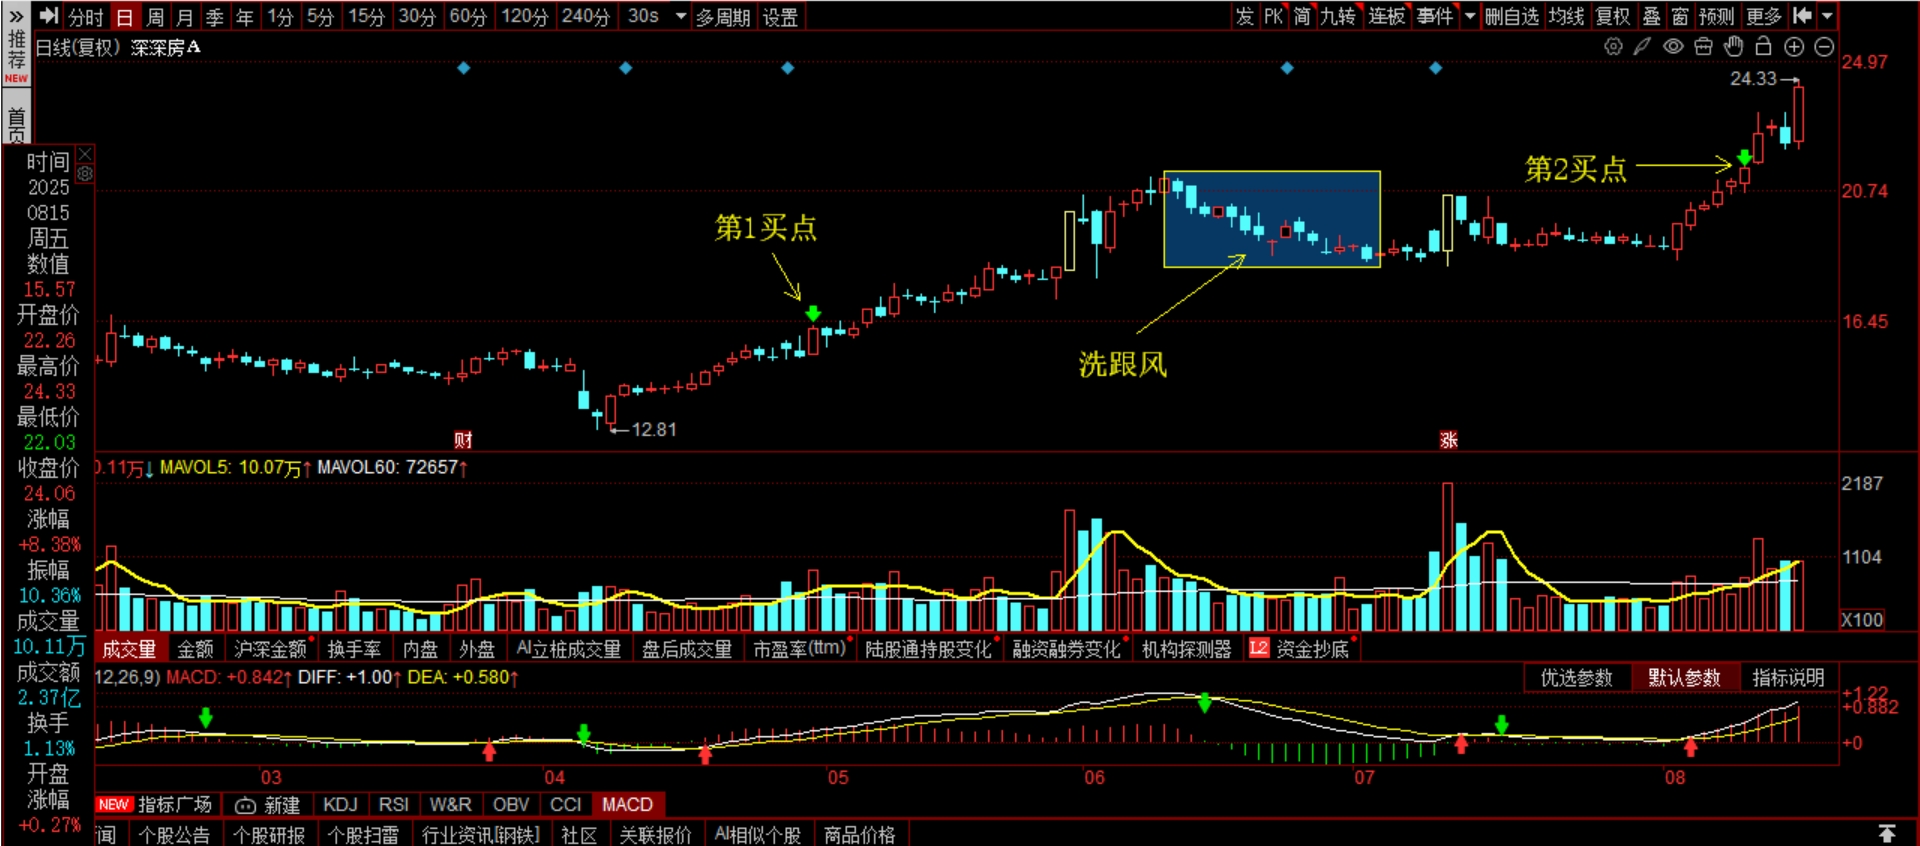
Task: Select the drawing pen tool icon
Action: [x=1642, y=46]
